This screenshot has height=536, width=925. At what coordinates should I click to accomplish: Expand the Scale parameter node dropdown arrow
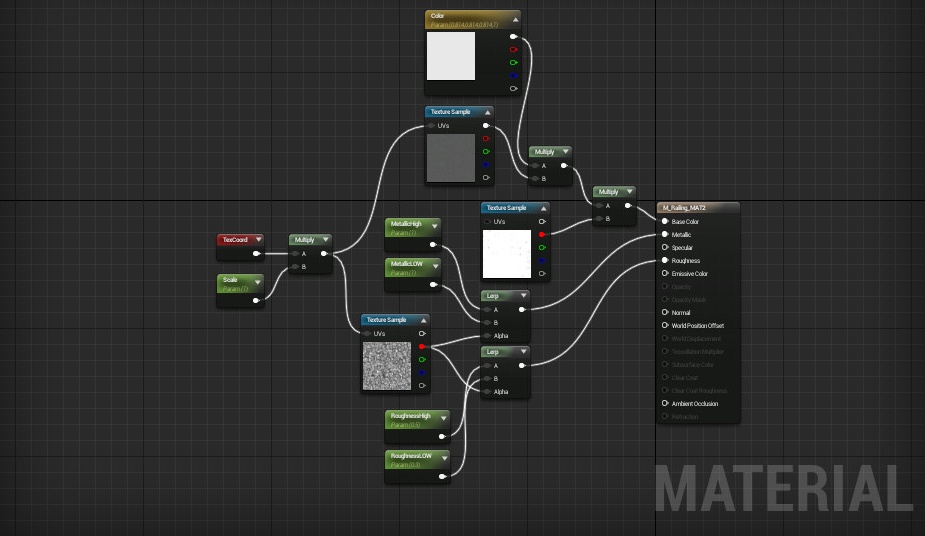(257, 282)
